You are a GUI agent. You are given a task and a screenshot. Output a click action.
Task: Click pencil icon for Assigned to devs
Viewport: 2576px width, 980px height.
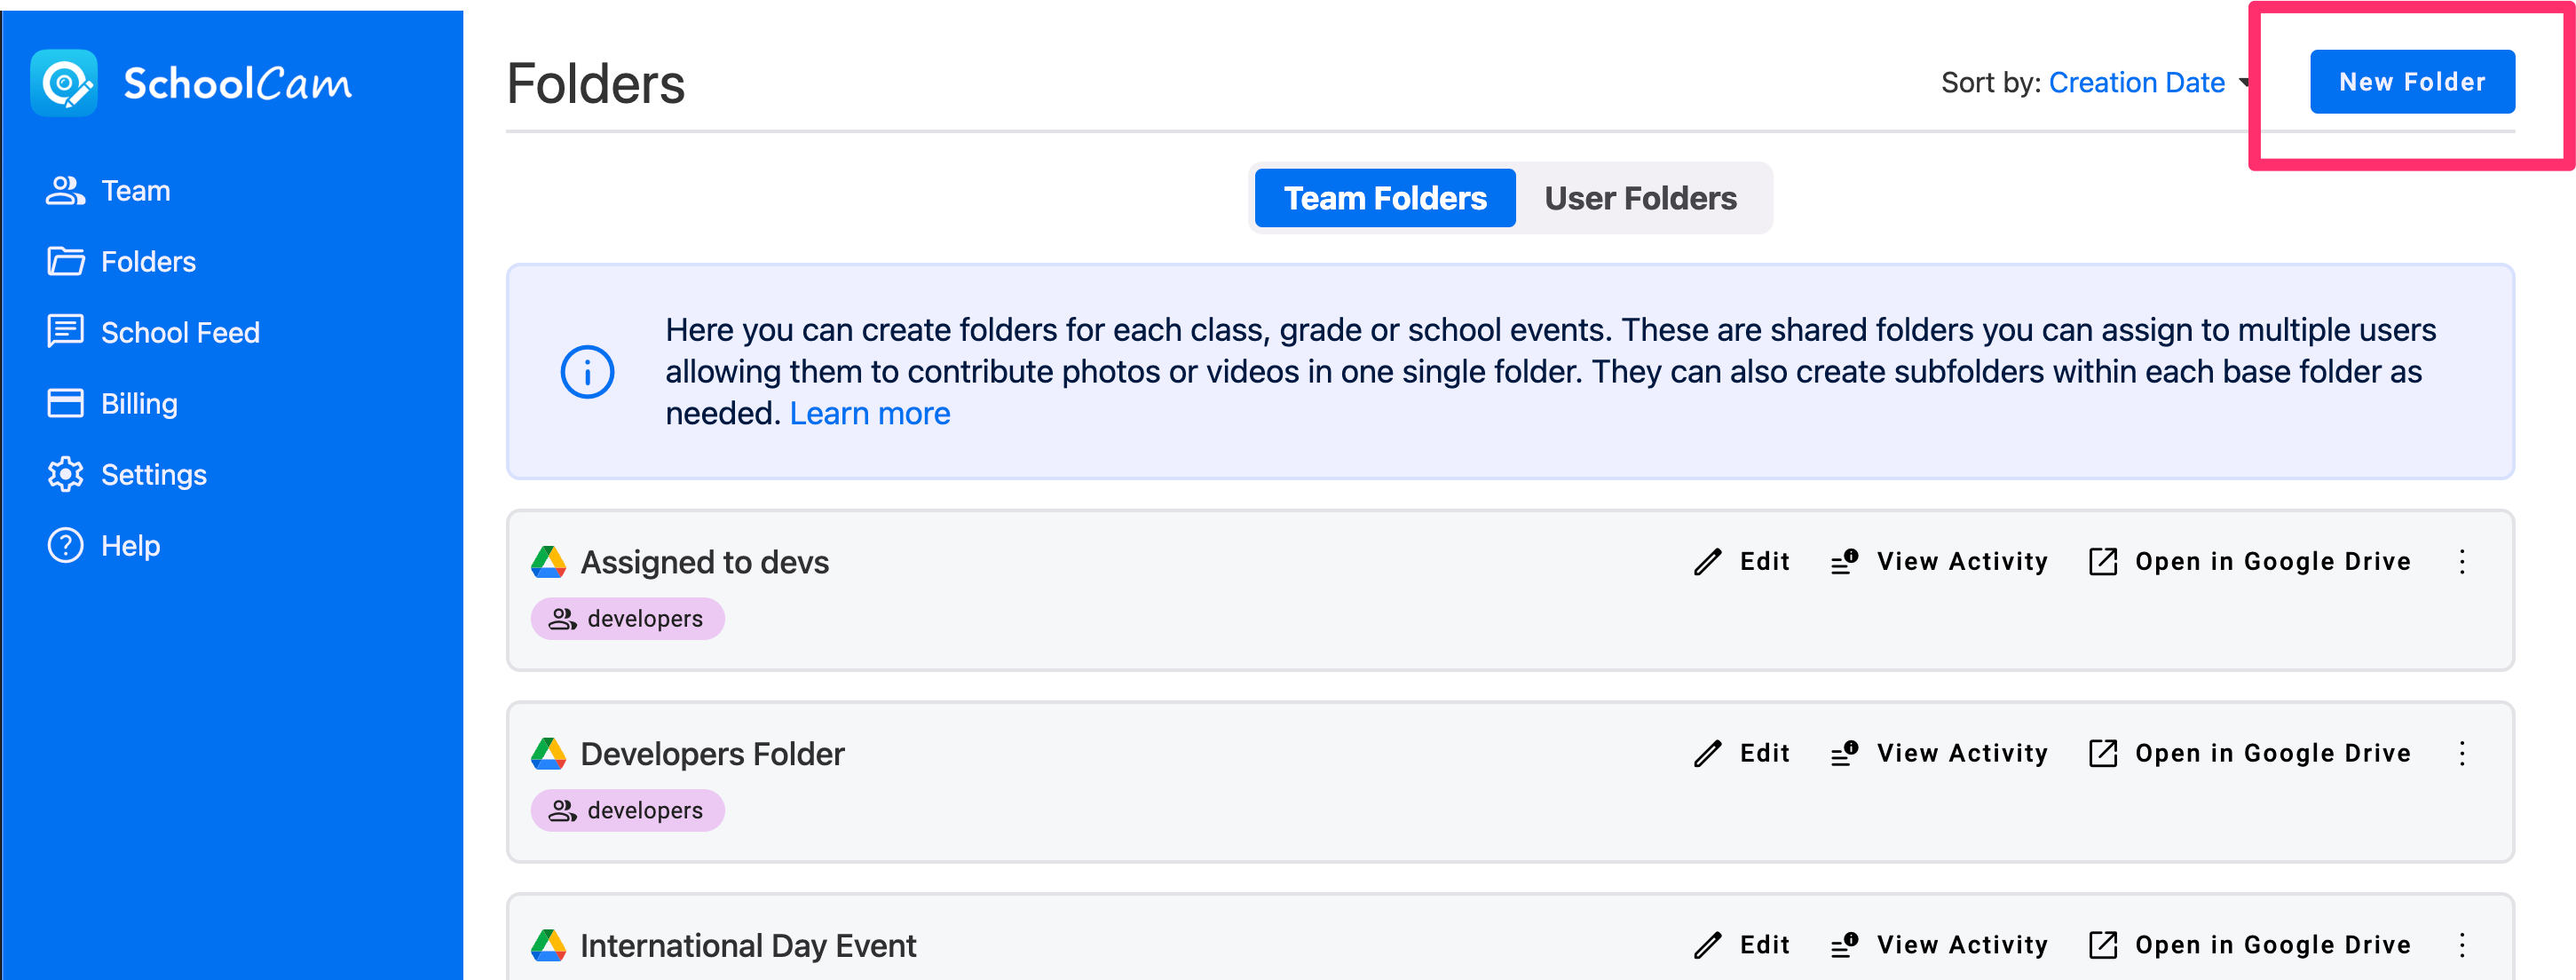[x=1708, y=562]
